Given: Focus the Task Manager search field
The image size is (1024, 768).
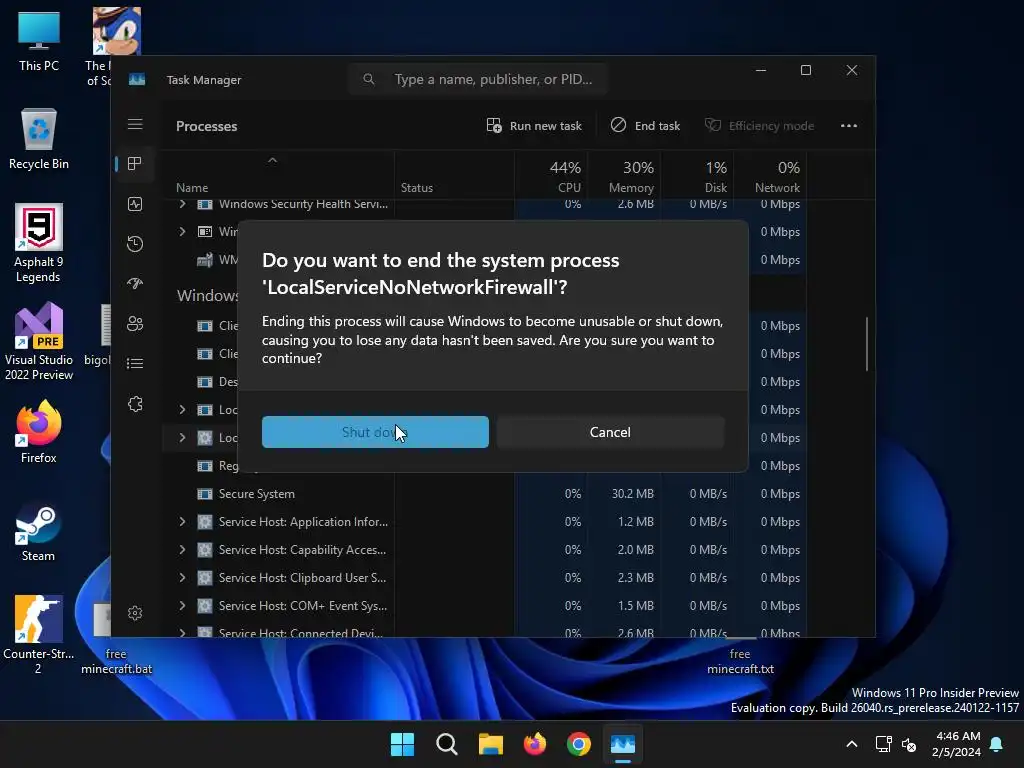Looking at the screenshot, I should (x=478, y=79).
